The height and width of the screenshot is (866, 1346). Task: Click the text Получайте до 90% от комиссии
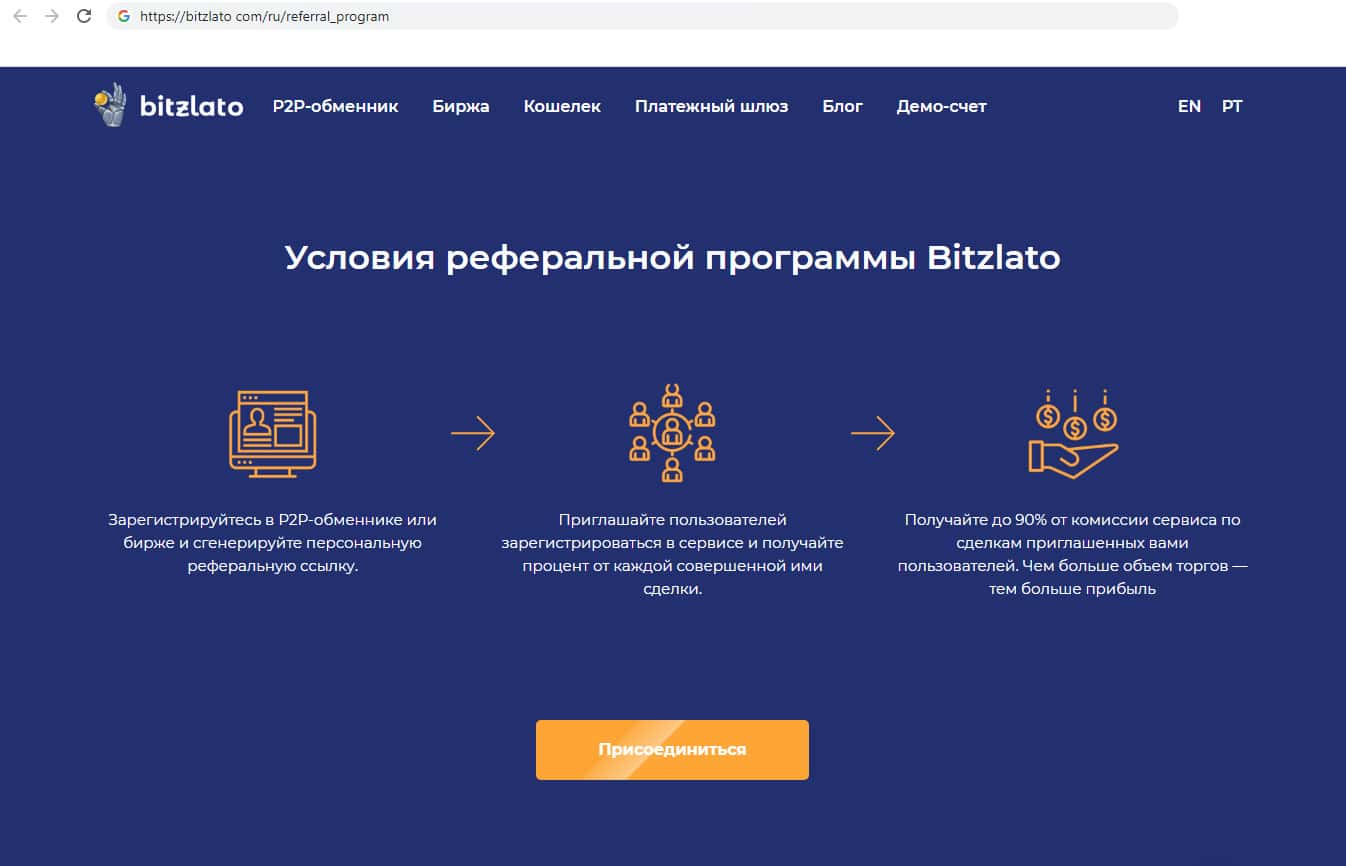[x=1073, y=554]
